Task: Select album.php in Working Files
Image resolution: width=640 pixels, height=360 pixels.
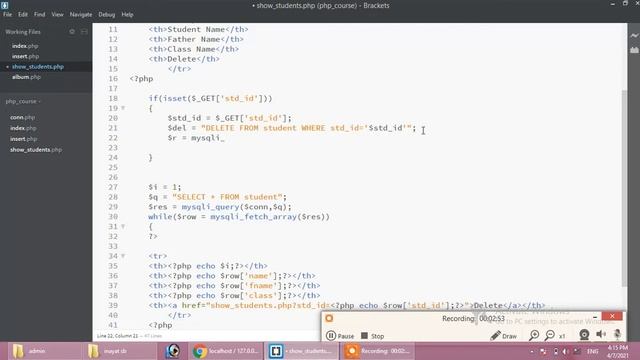Action: point(26,77)
